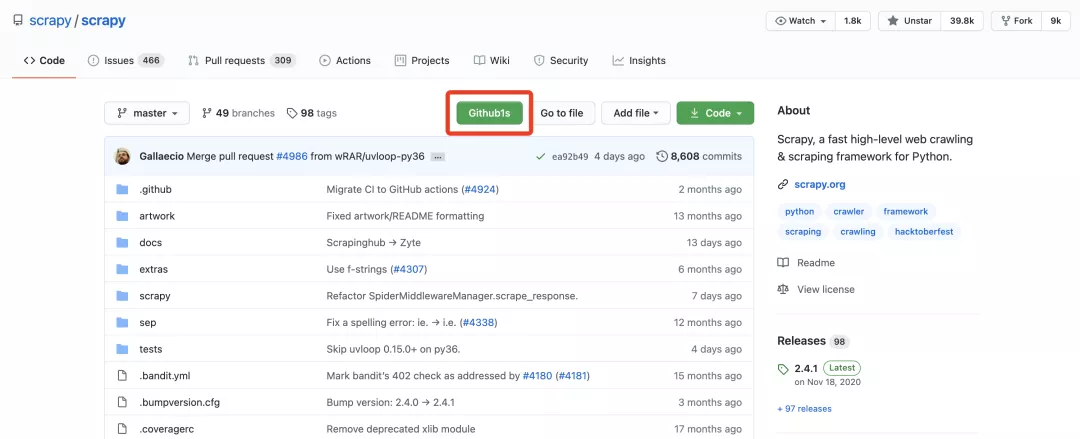Open the View license link
This screenshot has width=1080, height=439.
(826, 289)
